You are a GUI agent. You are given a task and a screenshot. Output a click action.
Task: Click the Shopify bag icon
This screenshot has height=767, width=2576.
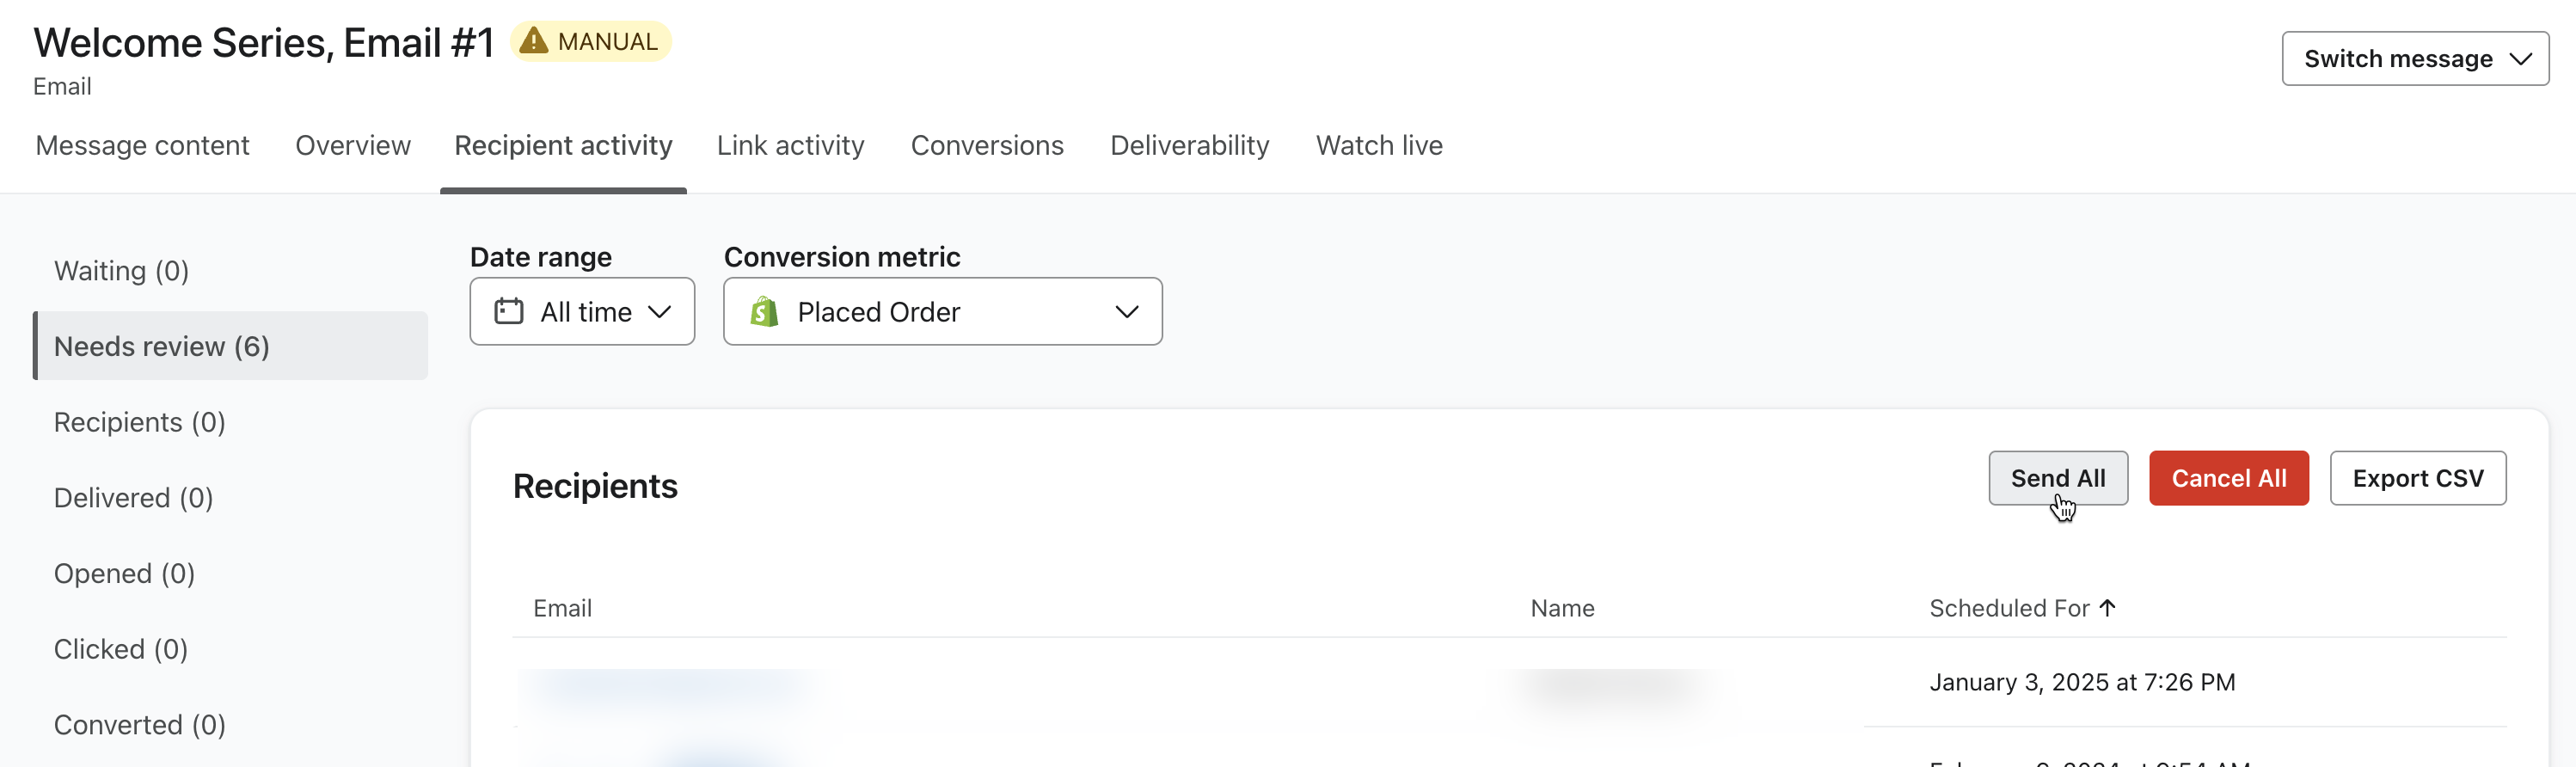click(765, 312)
